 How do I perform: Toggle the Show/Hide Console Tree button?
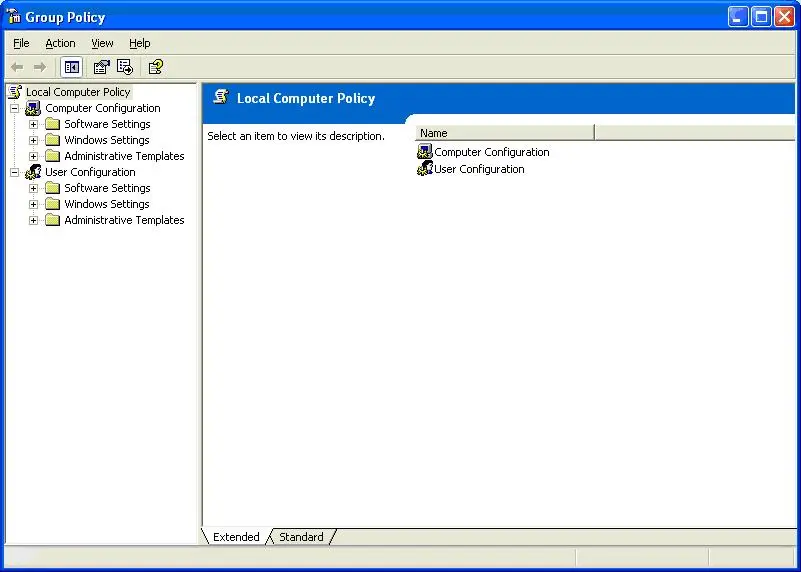click(x=71, y=67)
